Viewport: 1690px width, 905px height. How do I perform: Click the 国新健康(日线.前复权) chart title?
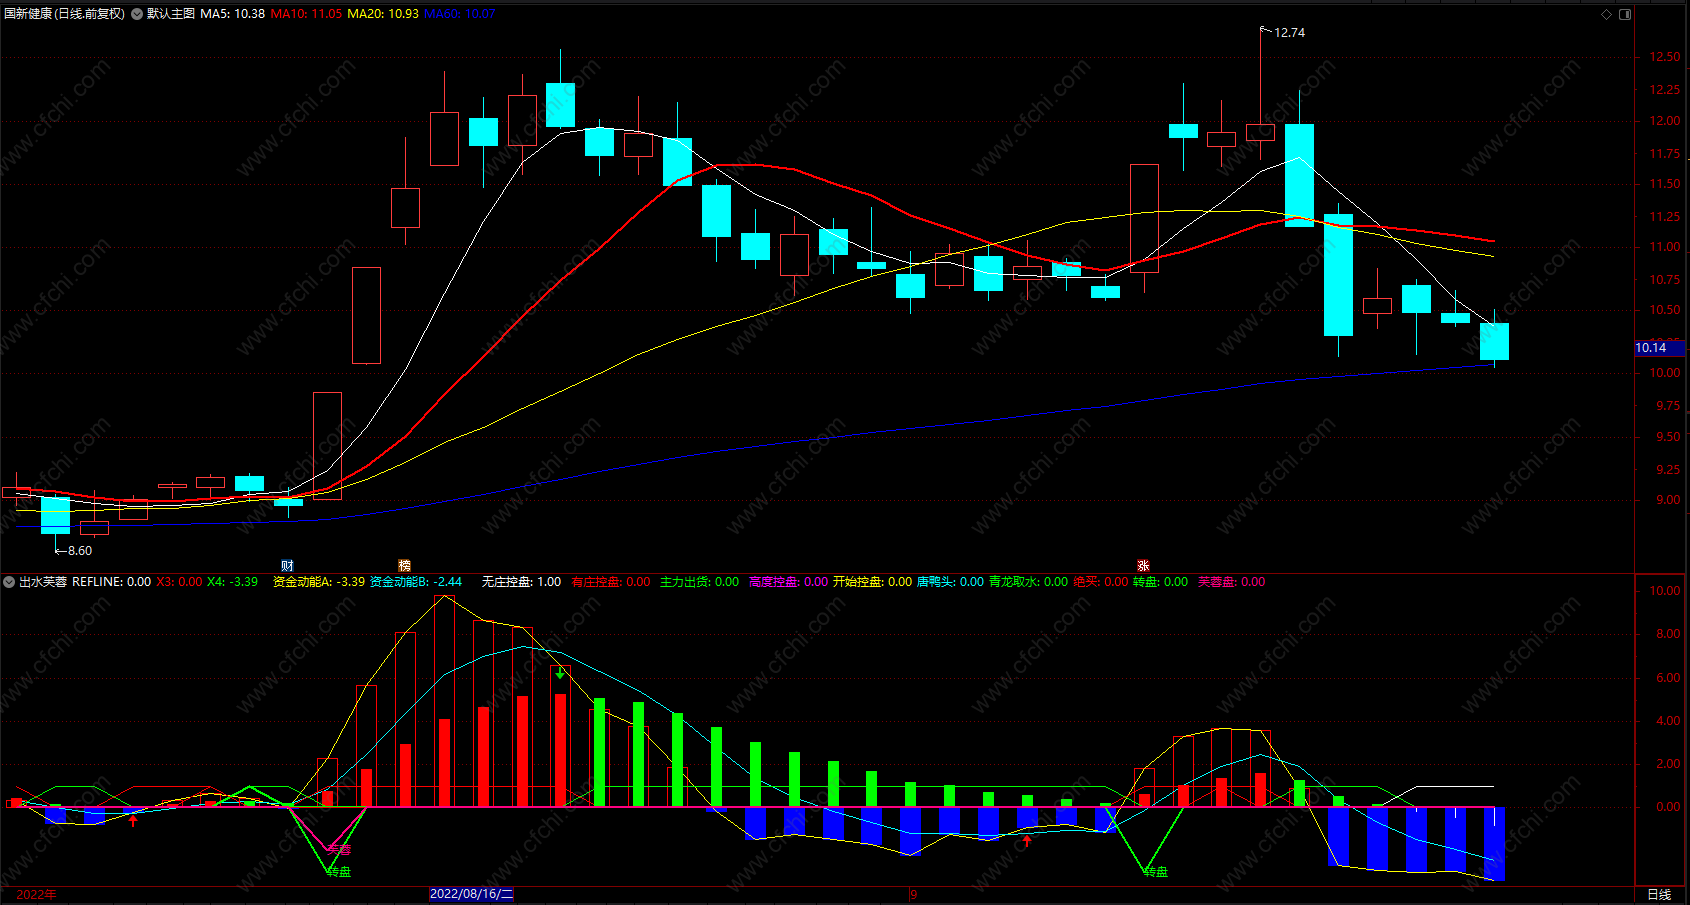click(x=65, y=14)
